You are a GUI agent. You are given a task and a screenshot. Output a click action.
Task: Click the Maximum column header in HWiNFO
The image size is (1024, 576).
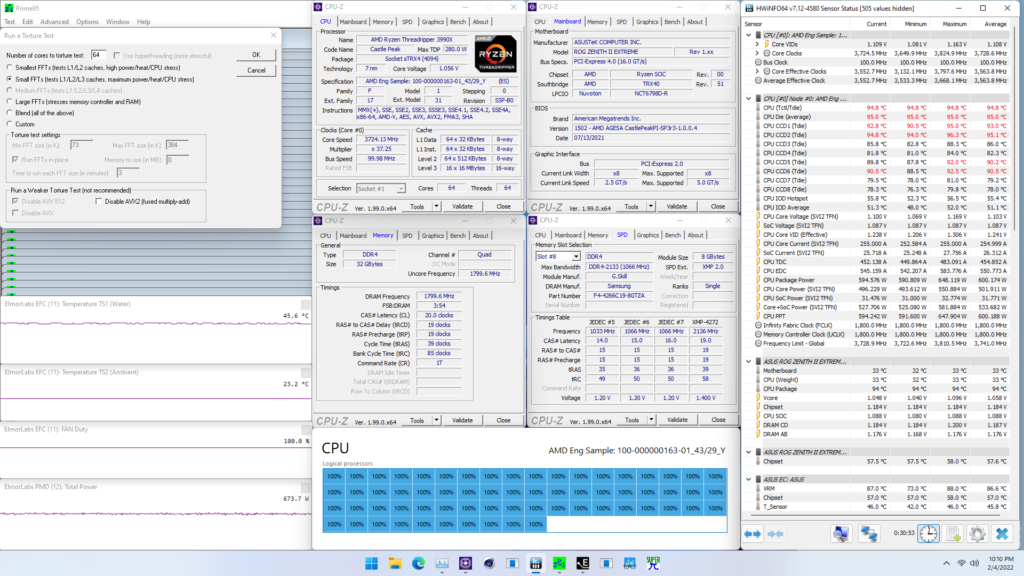coord(954,24)
